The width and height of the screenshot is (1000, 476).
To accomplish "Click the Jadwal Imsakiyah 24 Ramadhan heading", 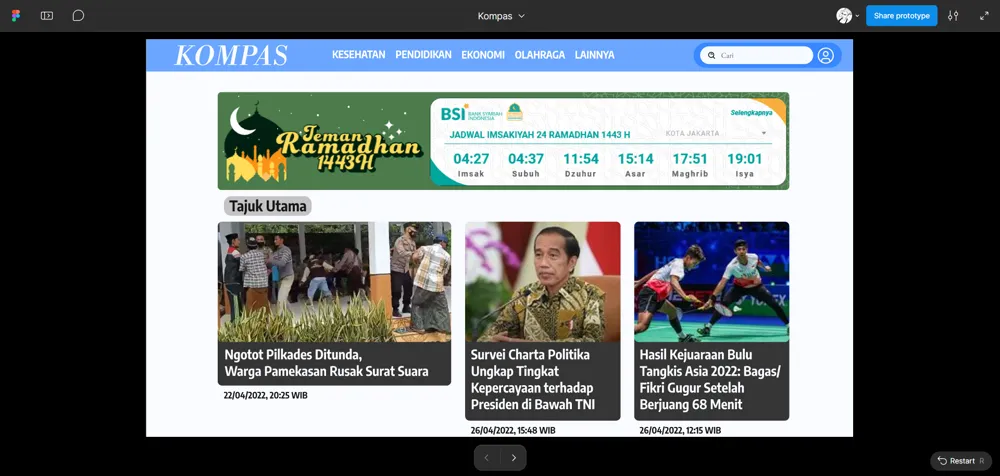I will click(540, 135).
